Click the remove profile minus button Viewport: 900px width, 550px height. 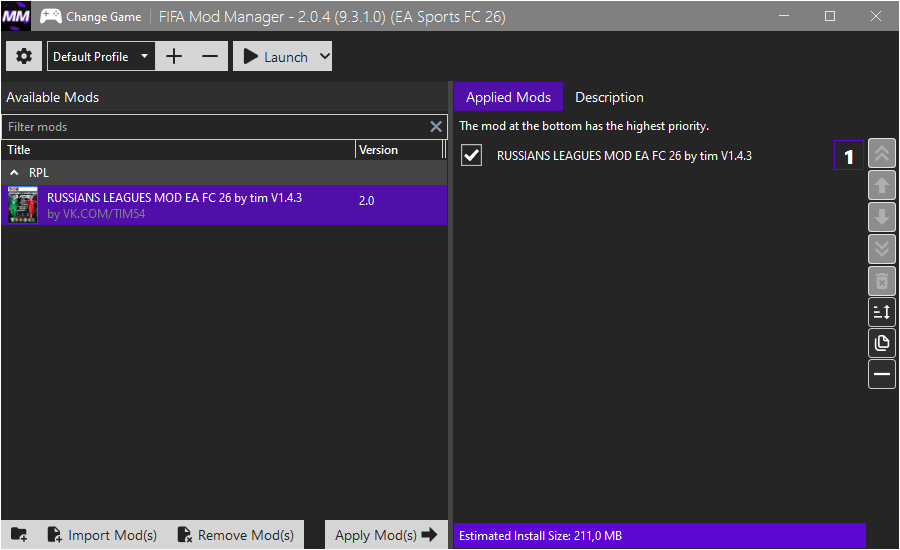coord(210,57)
